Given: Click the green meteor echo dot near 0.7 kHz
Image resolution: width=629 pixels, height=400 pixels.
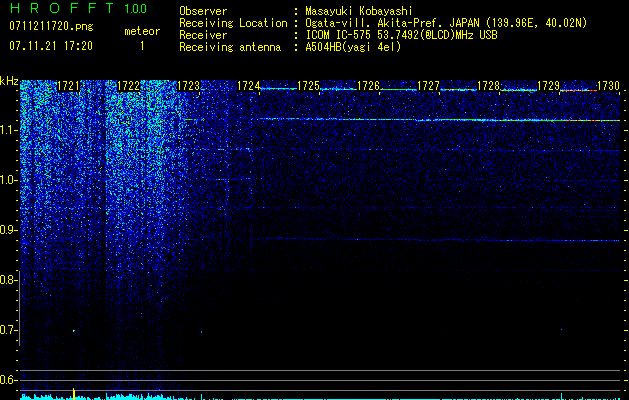Looking at the screenshot, I should tap(74, 331).
